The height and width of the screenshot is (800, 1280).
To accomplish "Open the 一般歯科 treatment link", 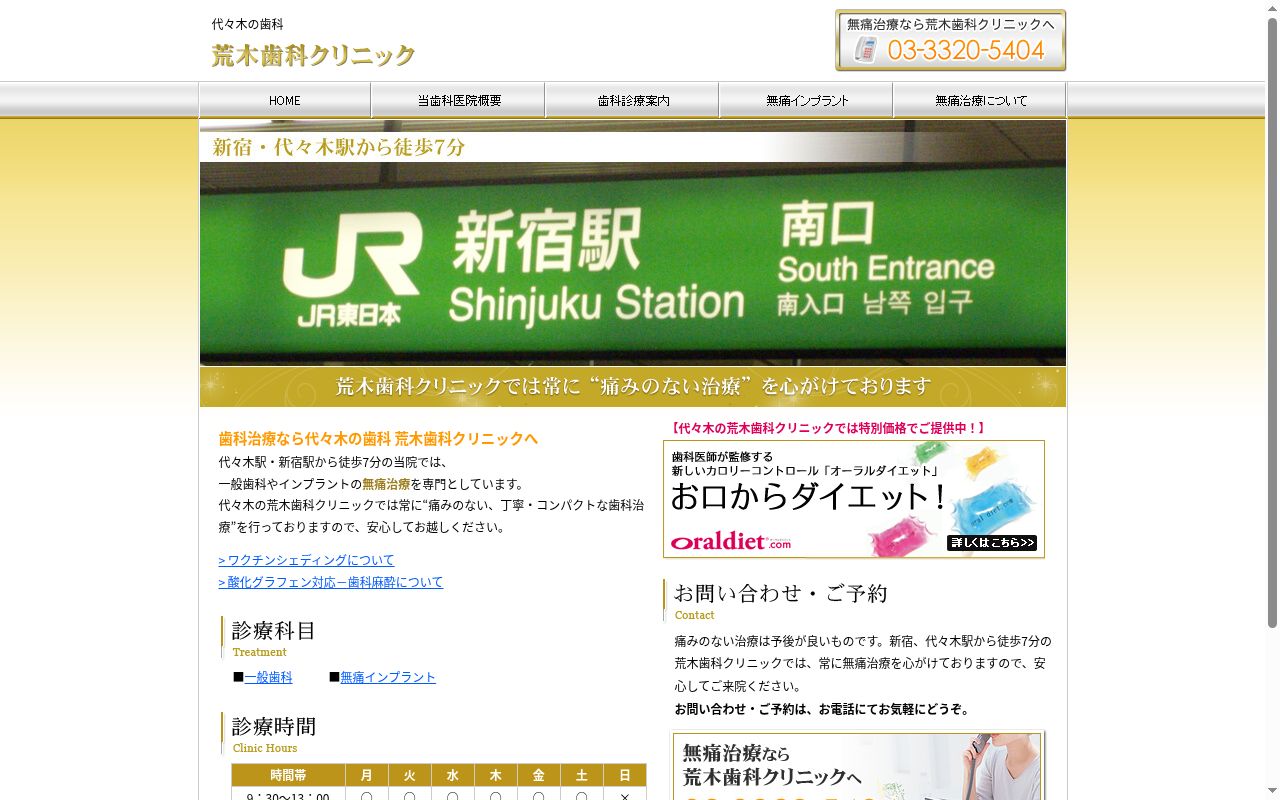I will 268,677.
